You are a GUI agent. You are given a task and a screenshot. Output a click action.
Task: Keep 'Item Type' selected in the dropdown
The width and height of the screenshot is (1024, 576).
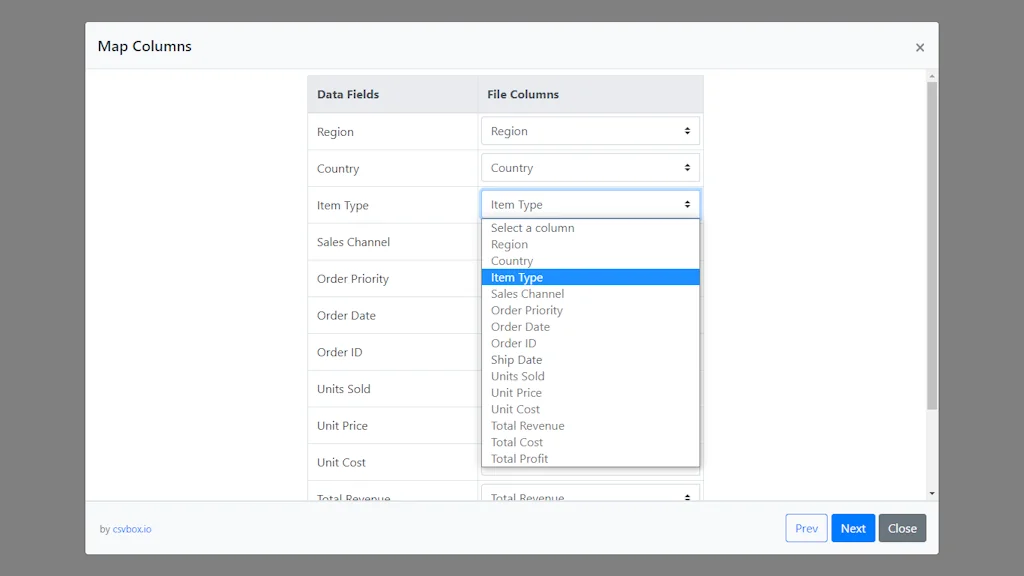[518, 277]
